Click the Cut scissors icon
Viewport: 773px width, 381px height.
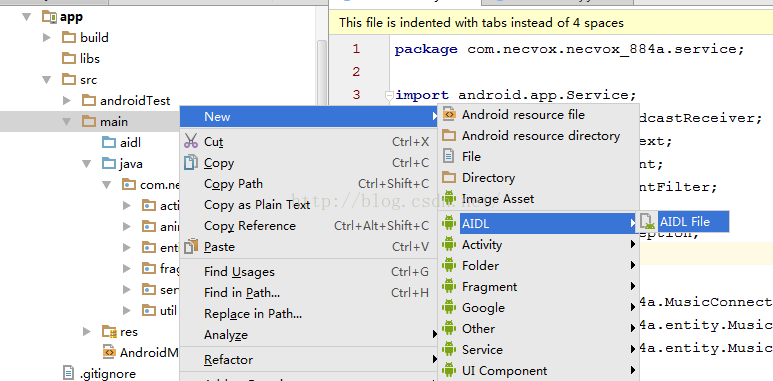pos(191,141)
